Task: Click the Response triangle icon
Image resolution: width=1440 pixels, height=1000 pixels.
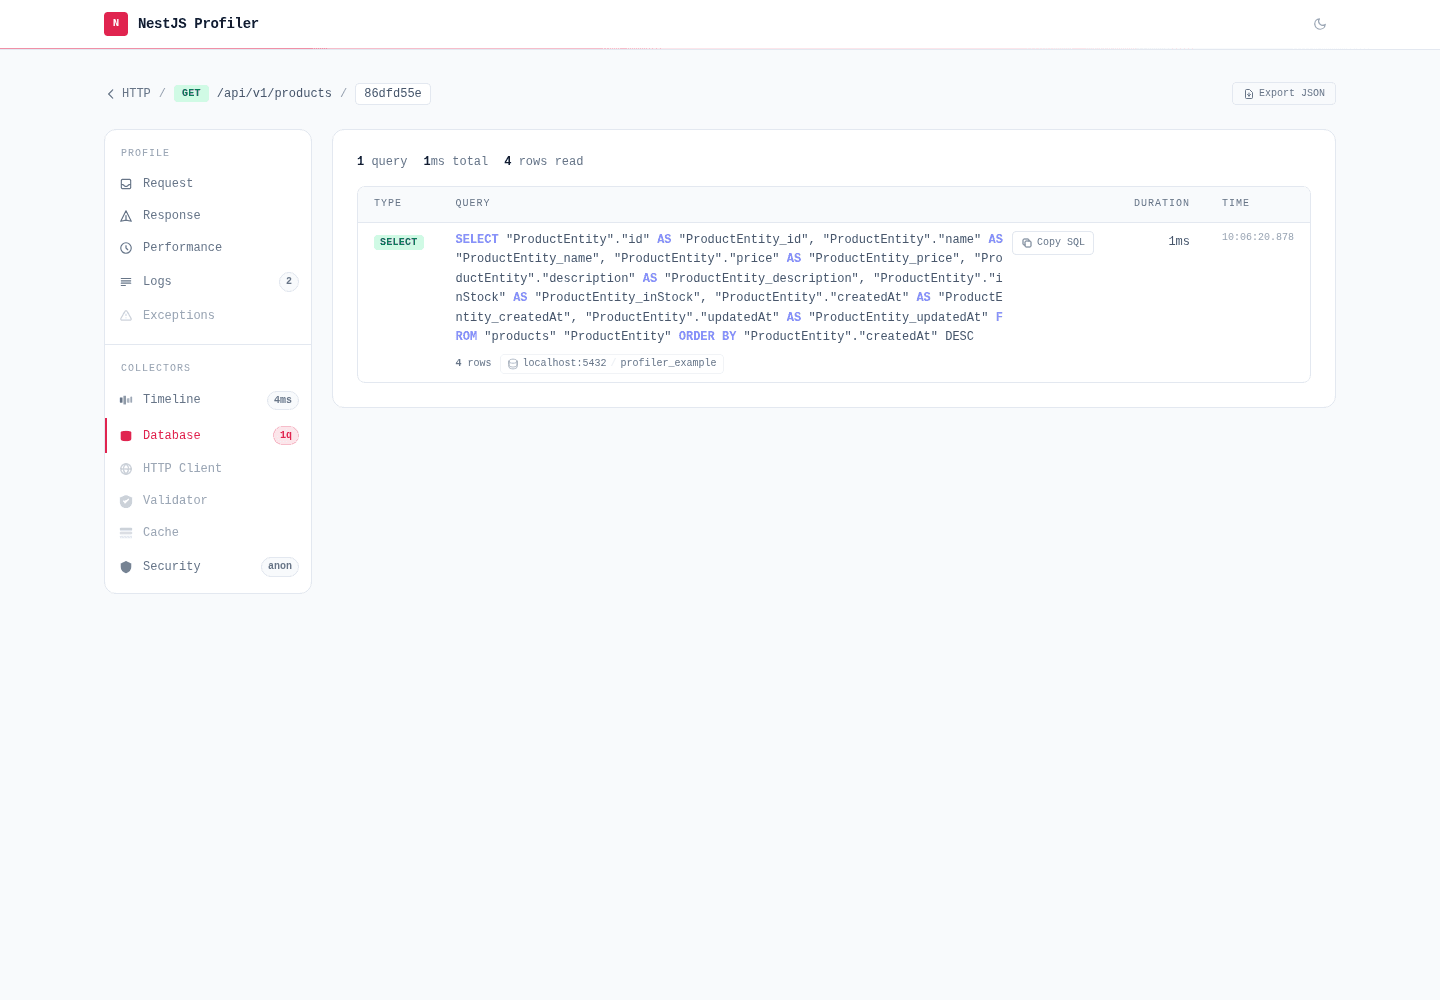Action: point(126,216)
